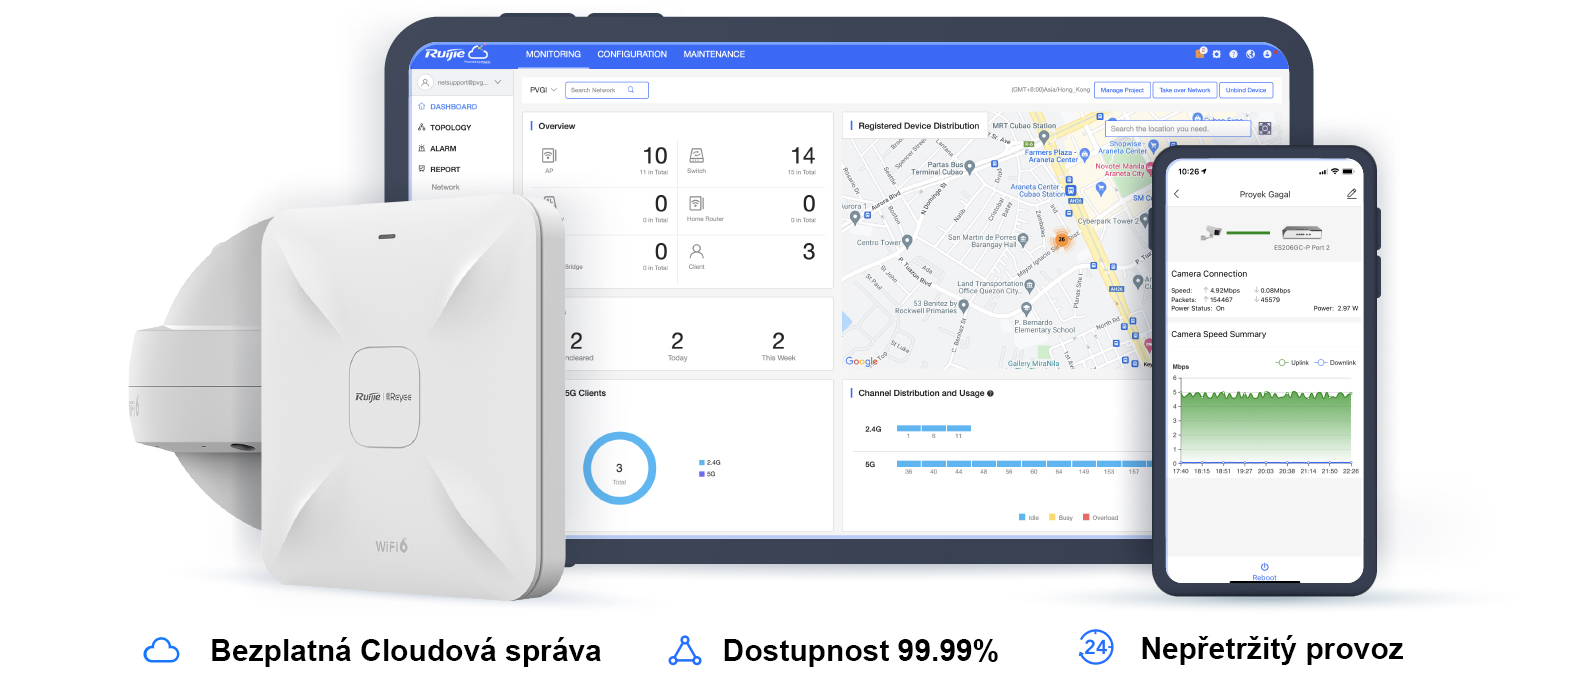Open the settings gear in top bar

coord(1217,54)
